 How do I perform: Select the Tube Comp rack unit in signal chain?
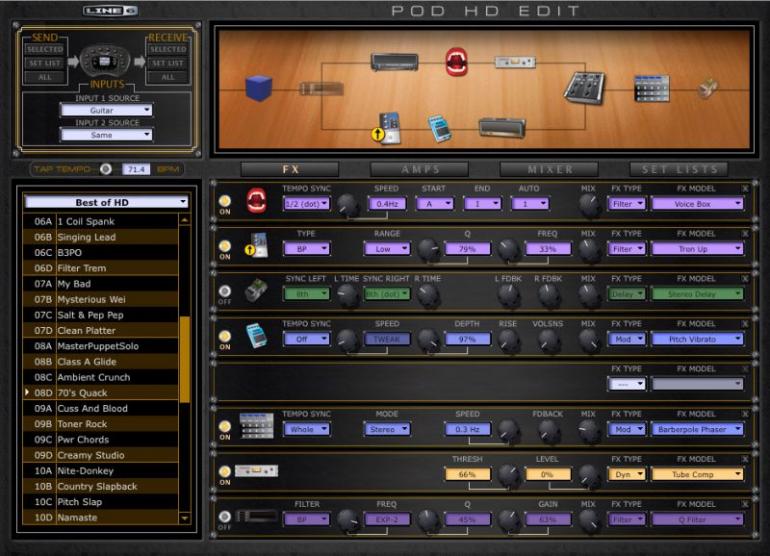tap(515, 62)
